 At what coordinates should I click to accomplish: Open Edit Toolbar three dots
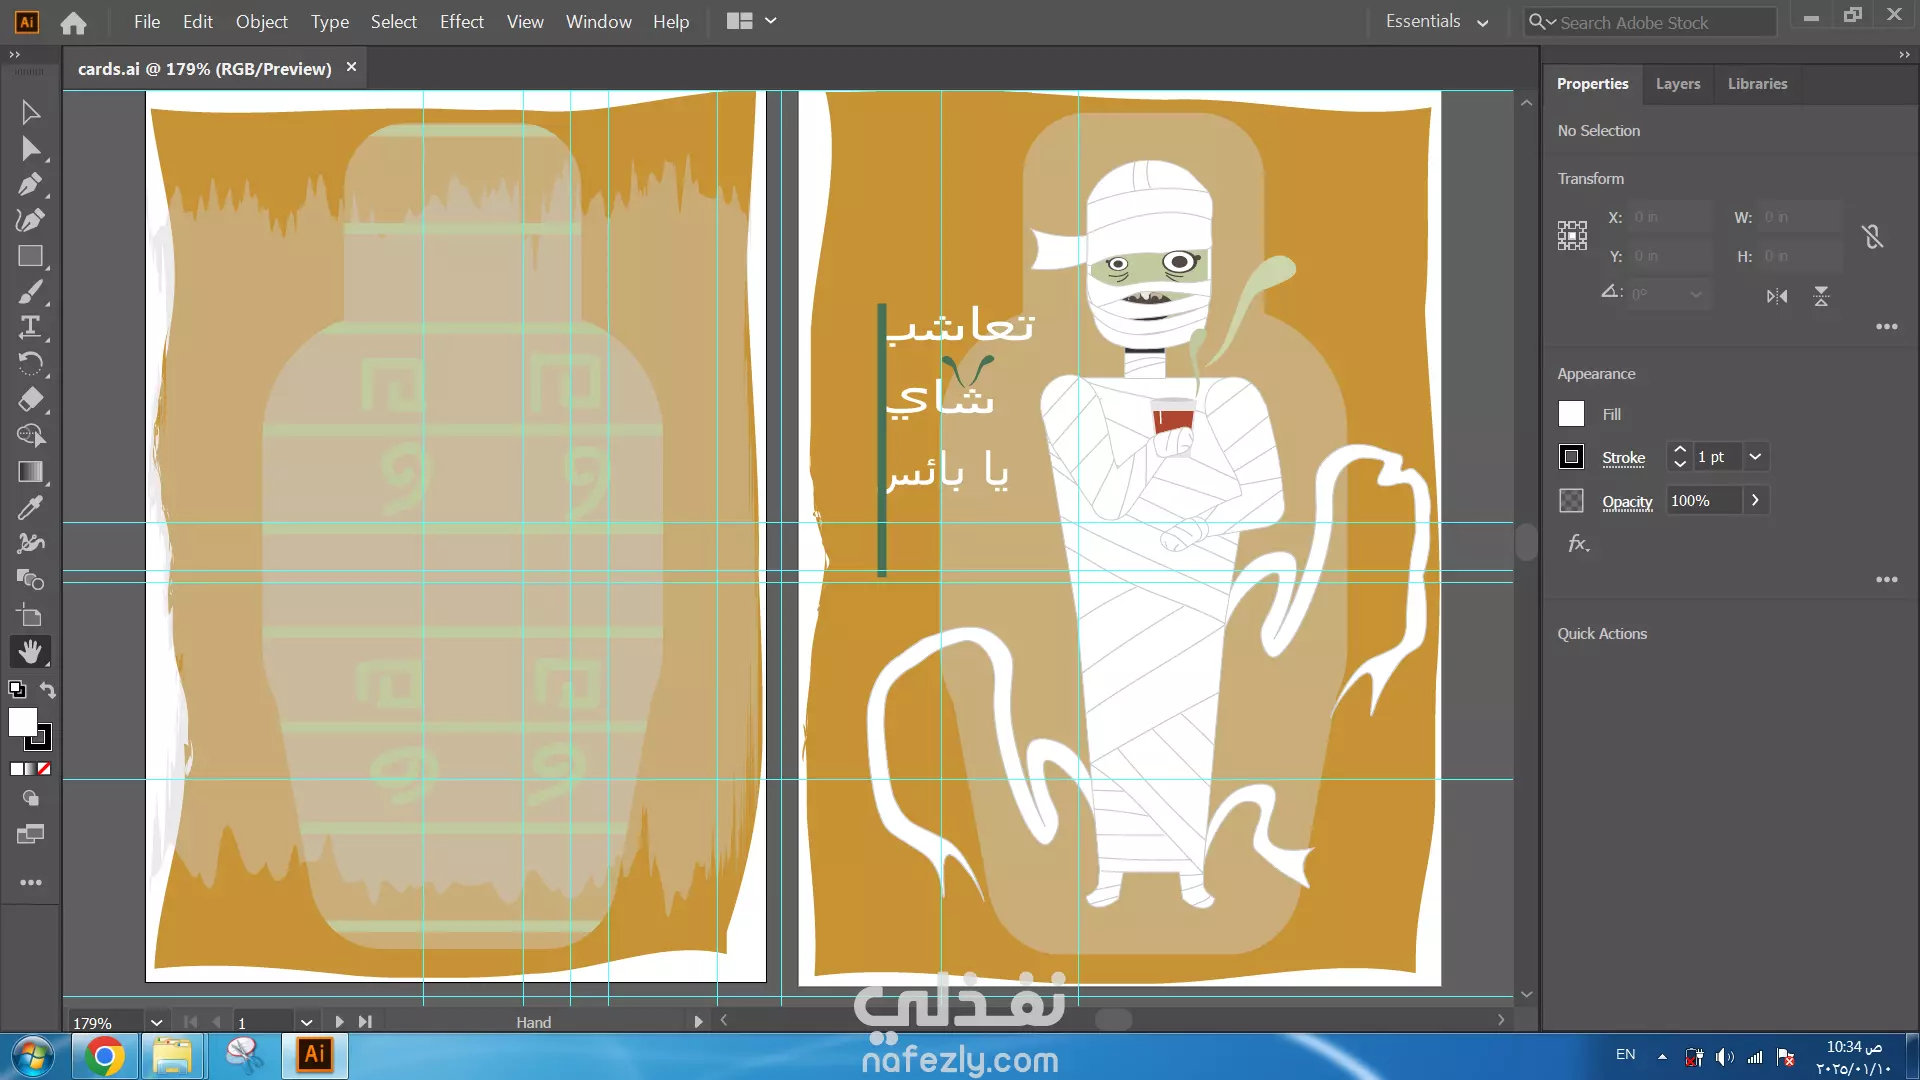click(30, 882)
